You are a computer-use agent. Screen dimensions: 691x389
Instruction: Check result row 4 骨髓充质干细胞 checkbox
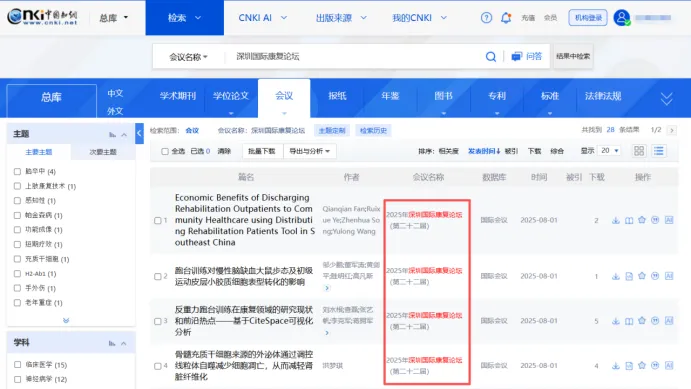(157, 366)
